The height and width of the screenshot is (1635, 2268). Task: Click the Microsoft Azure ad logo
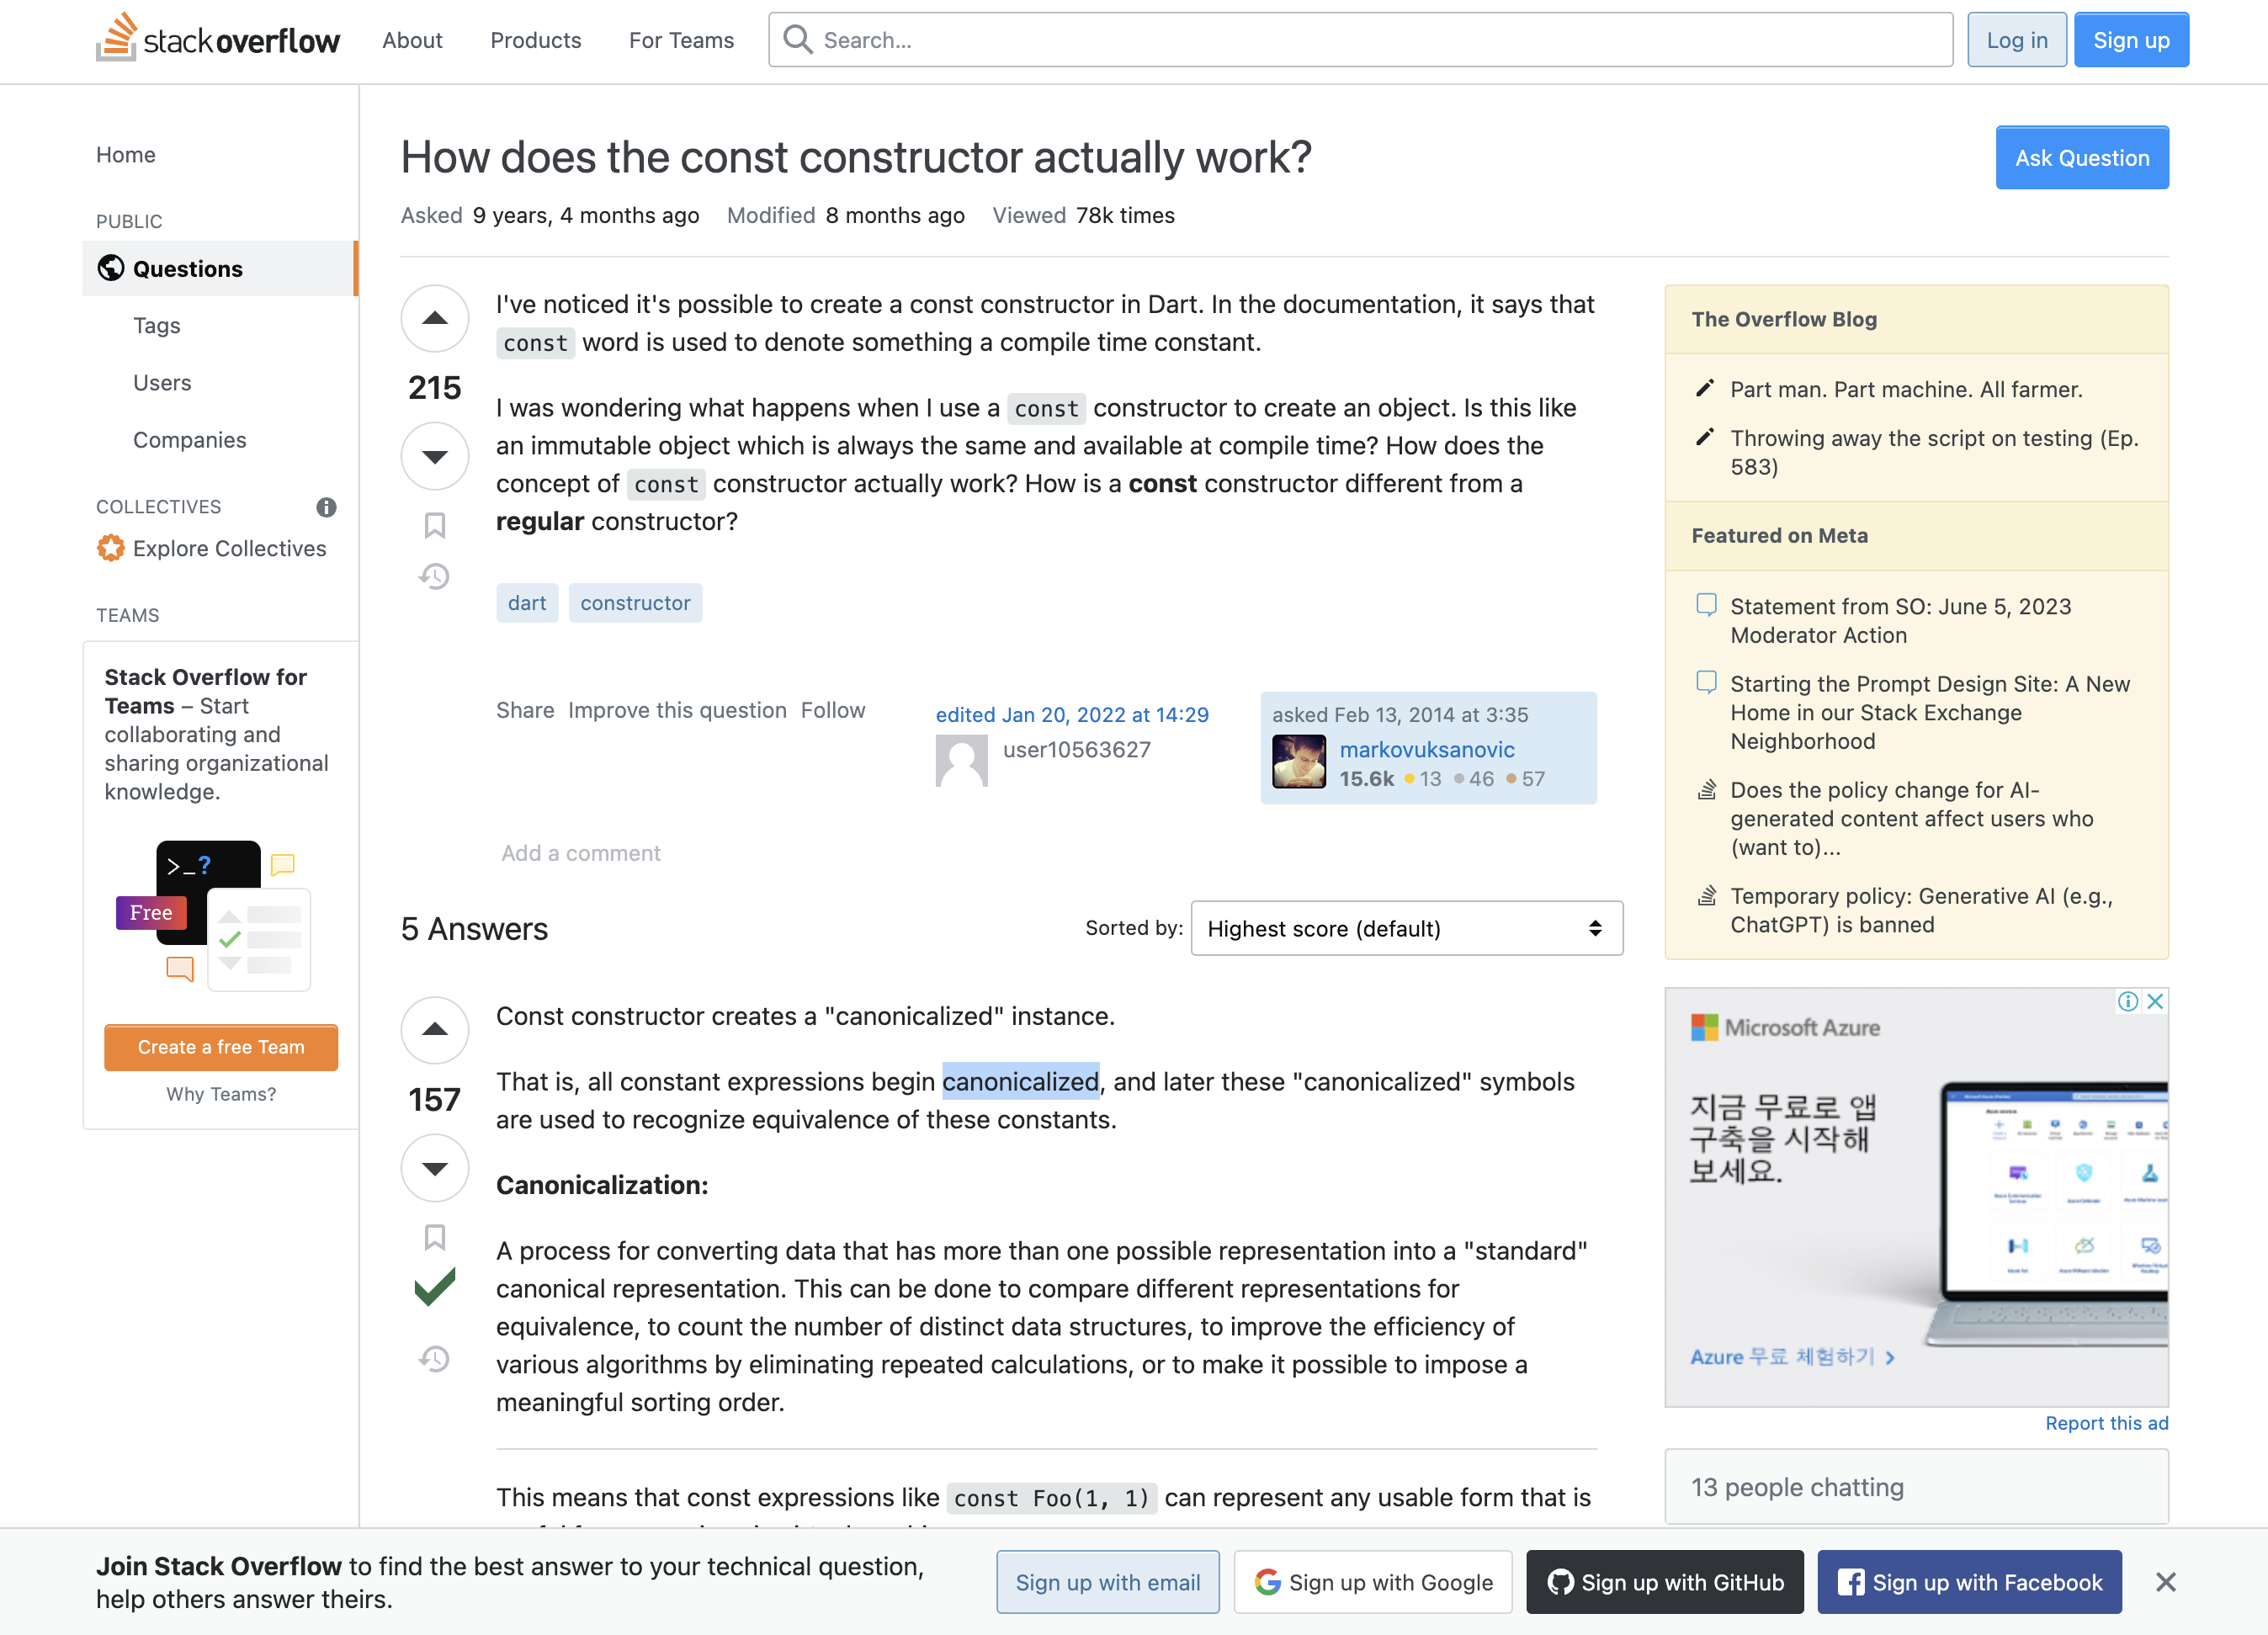click(x=1785, y=1027)
